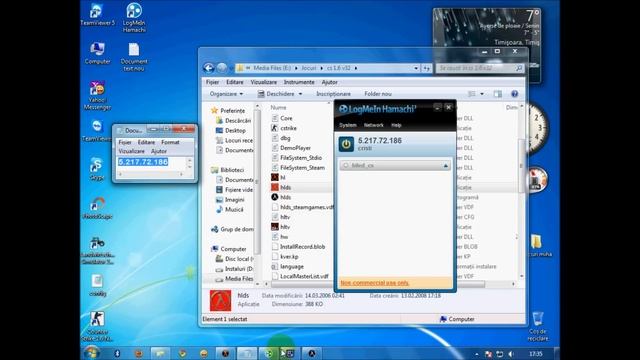Open the Imagini library
Viewport: 640px width, 360px height.
coord(230,200)
